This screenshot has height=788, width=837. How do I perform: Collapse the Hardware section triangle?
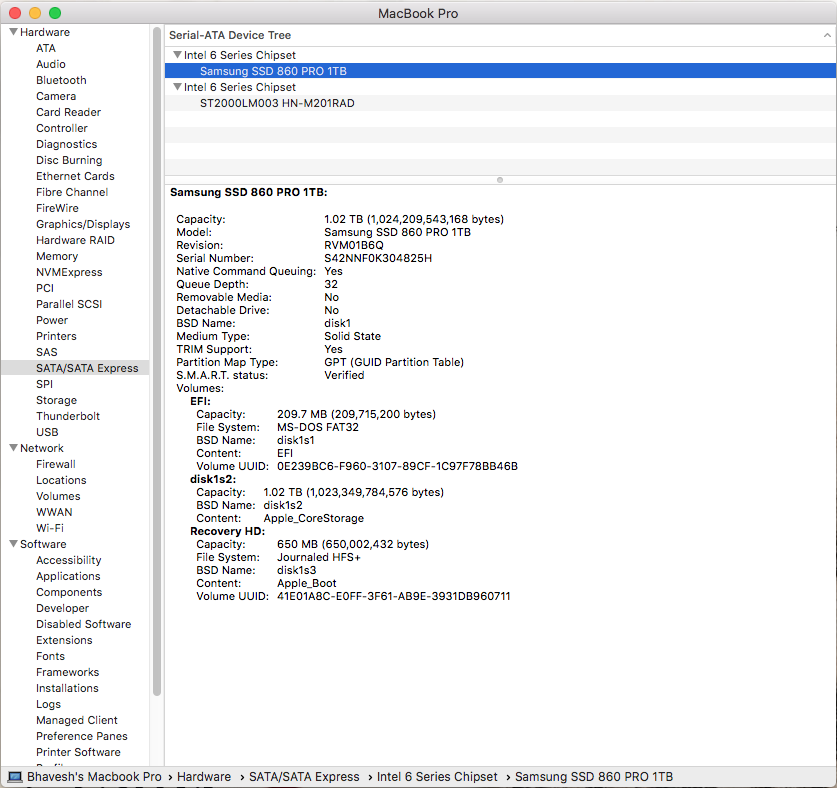point(14,32)
